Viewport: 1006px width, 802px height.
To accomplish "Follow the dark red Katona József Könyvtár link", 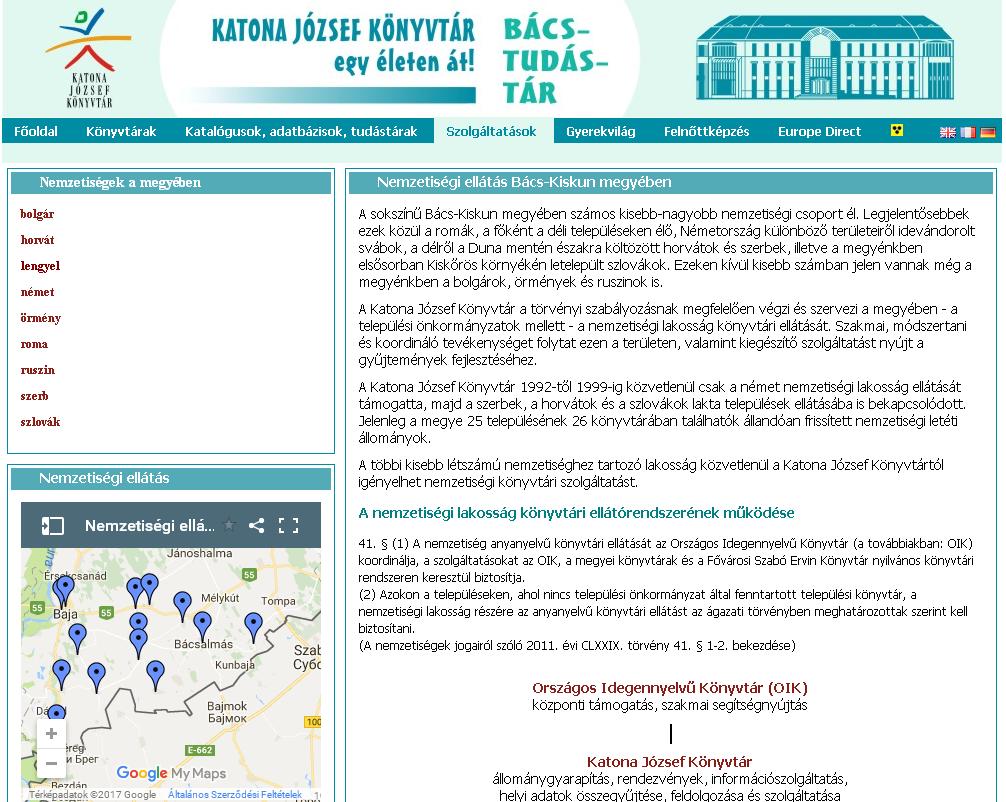I will click(669, 762).
